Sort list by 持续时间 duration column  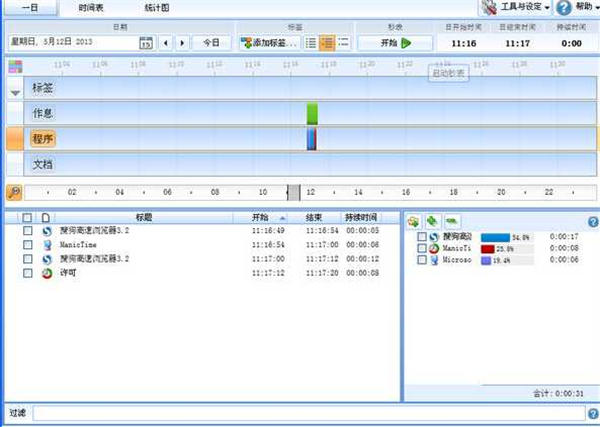[x=363, y=218]
